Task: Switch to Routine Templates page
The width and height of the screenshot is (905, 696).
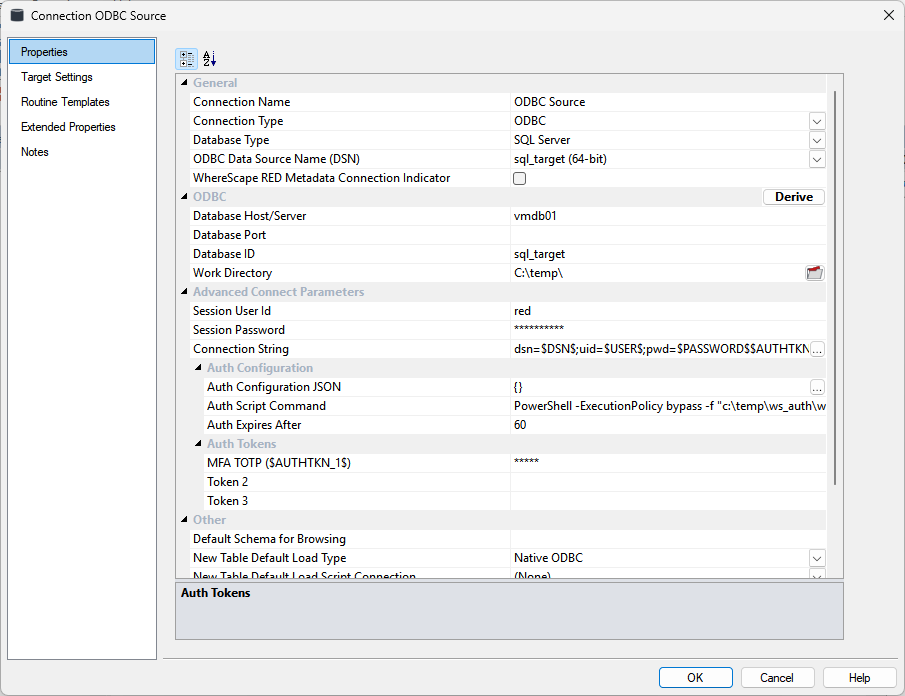Action: 65,102
